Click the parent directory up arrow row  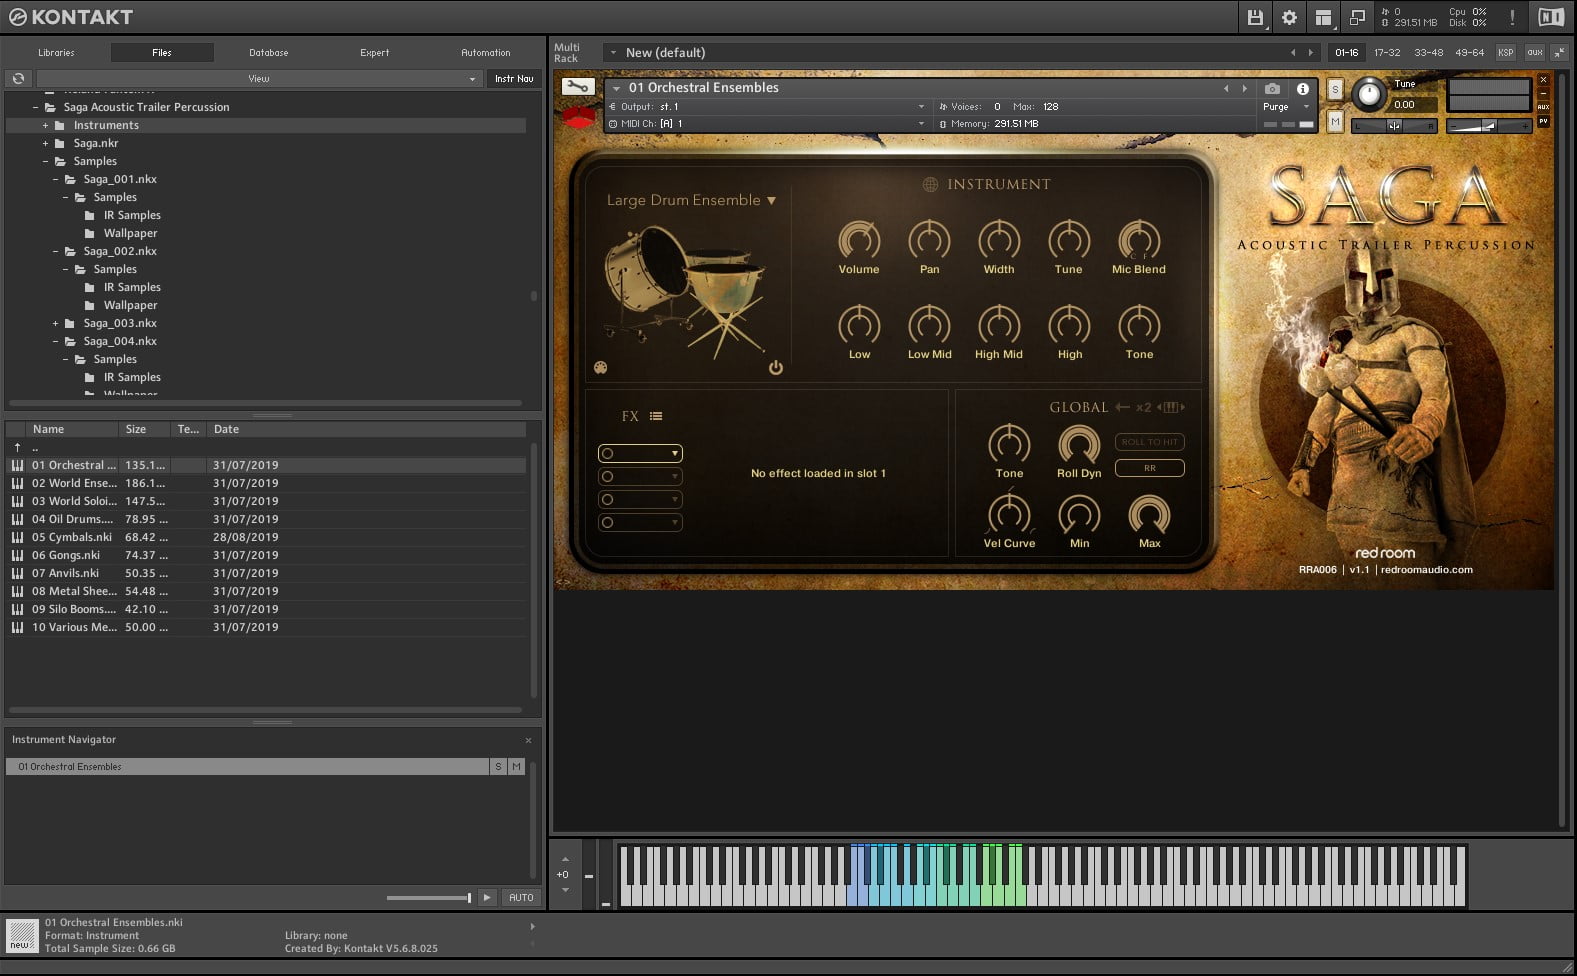tap(266, 447)
